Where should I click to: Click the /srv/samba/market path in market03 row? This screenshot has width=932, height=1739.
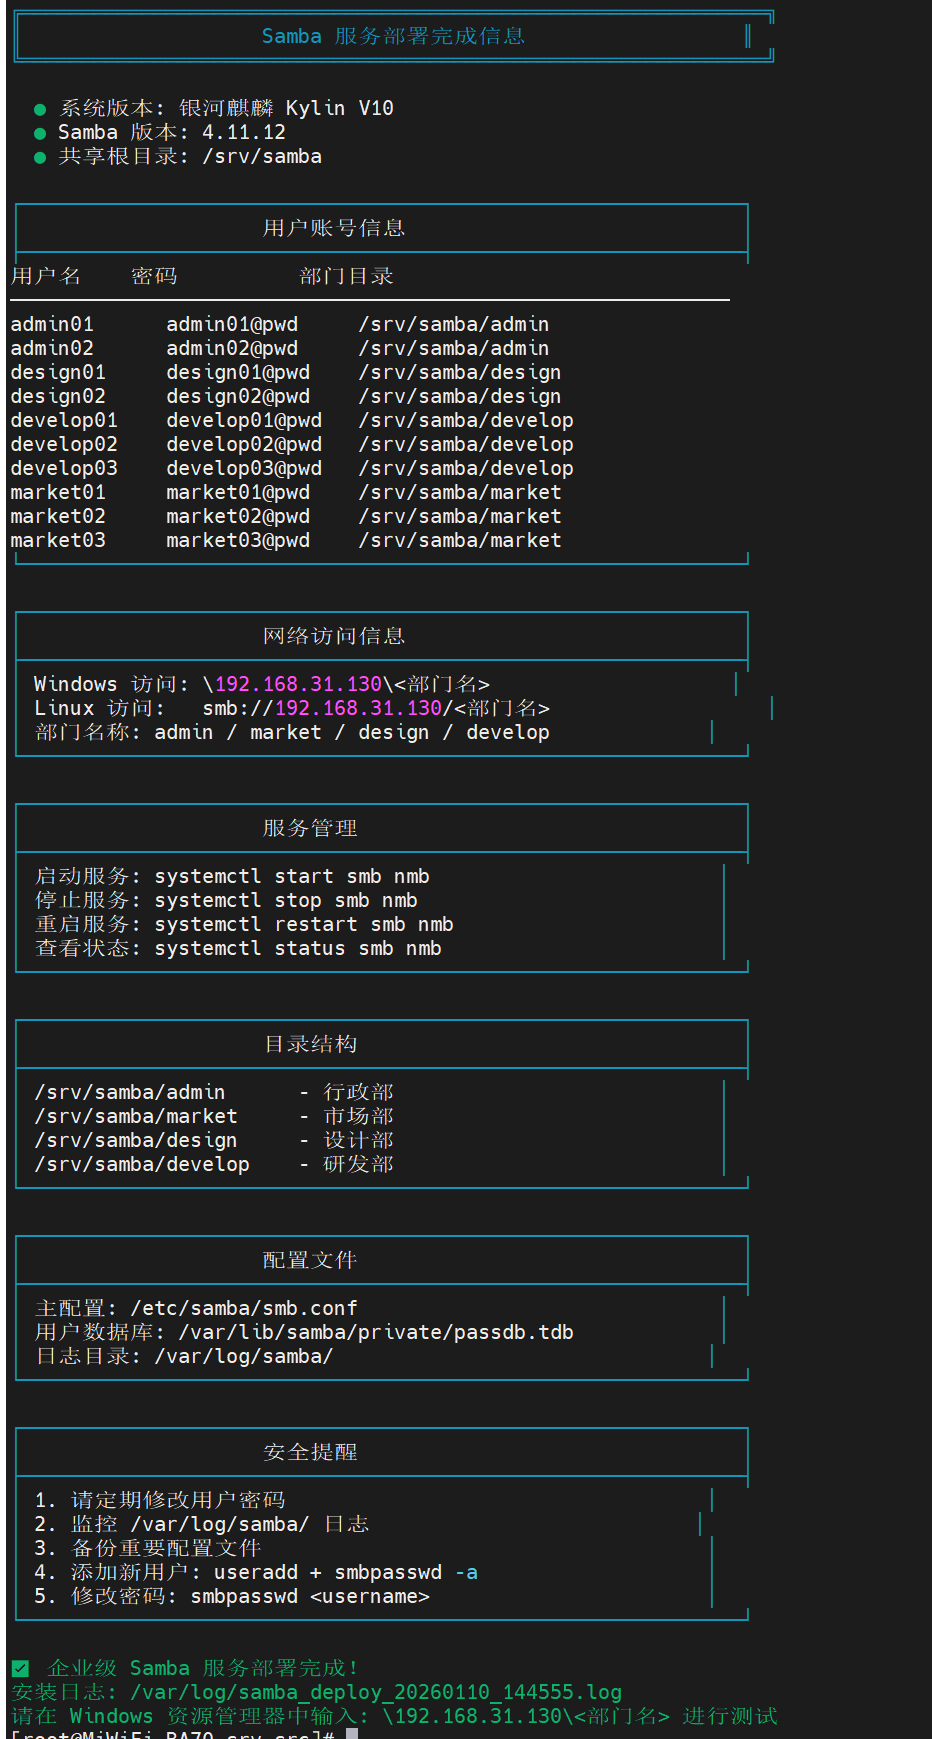[x=460, y=540]
